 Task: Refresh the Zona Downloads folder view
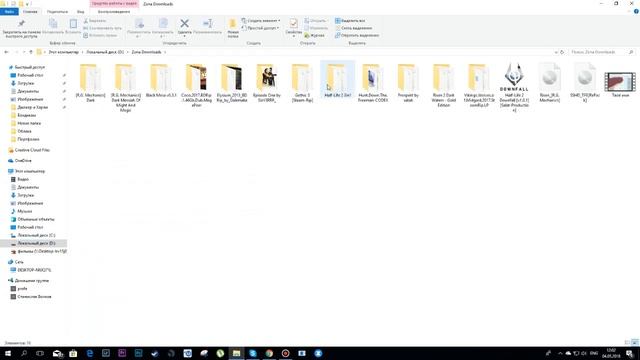click(562, 52)
